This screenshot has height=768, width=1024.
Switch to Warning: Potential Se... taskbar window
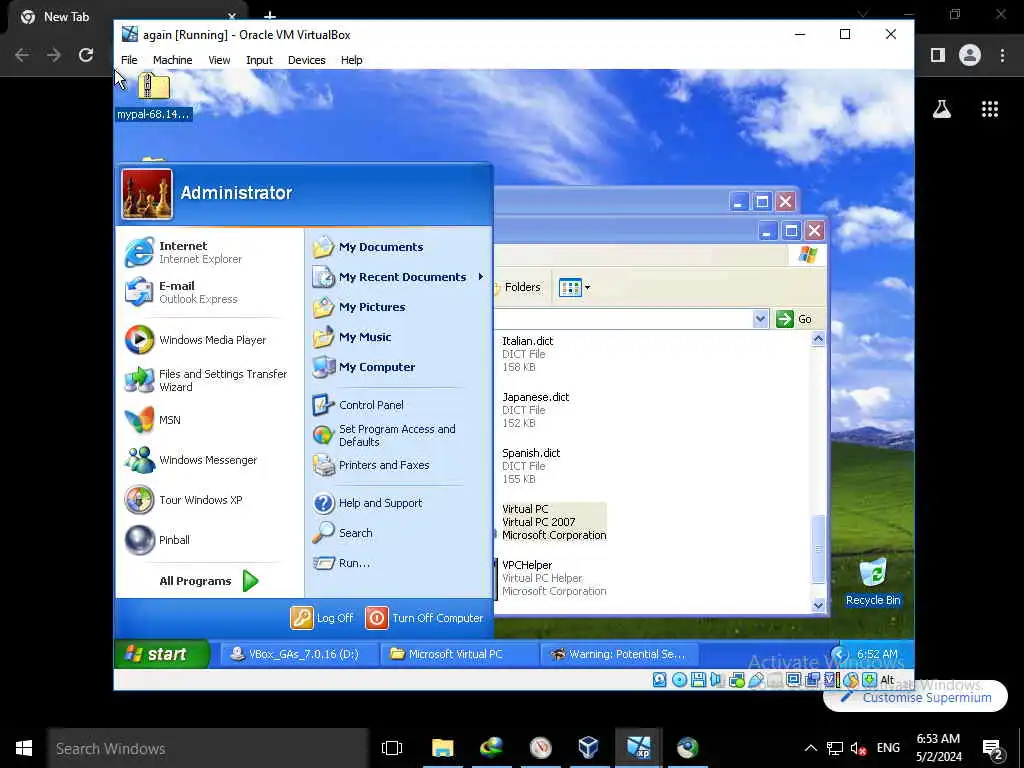(620, 654)
